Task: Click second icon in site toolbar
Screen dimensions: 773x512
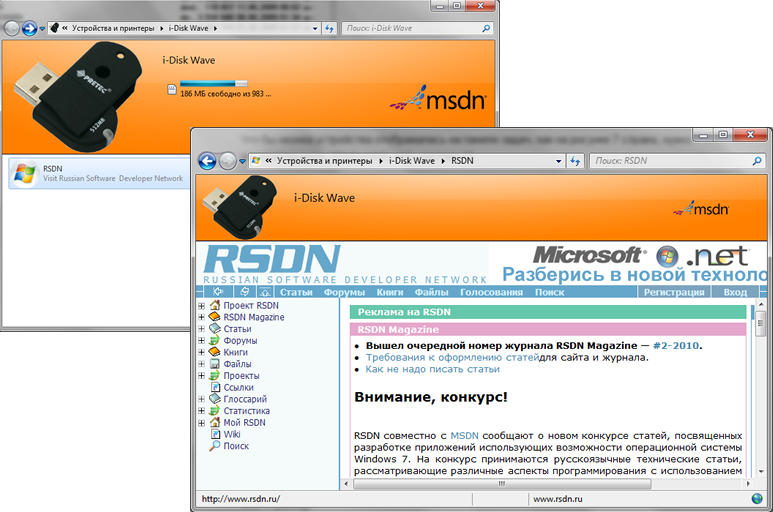Action: (245, 292)
